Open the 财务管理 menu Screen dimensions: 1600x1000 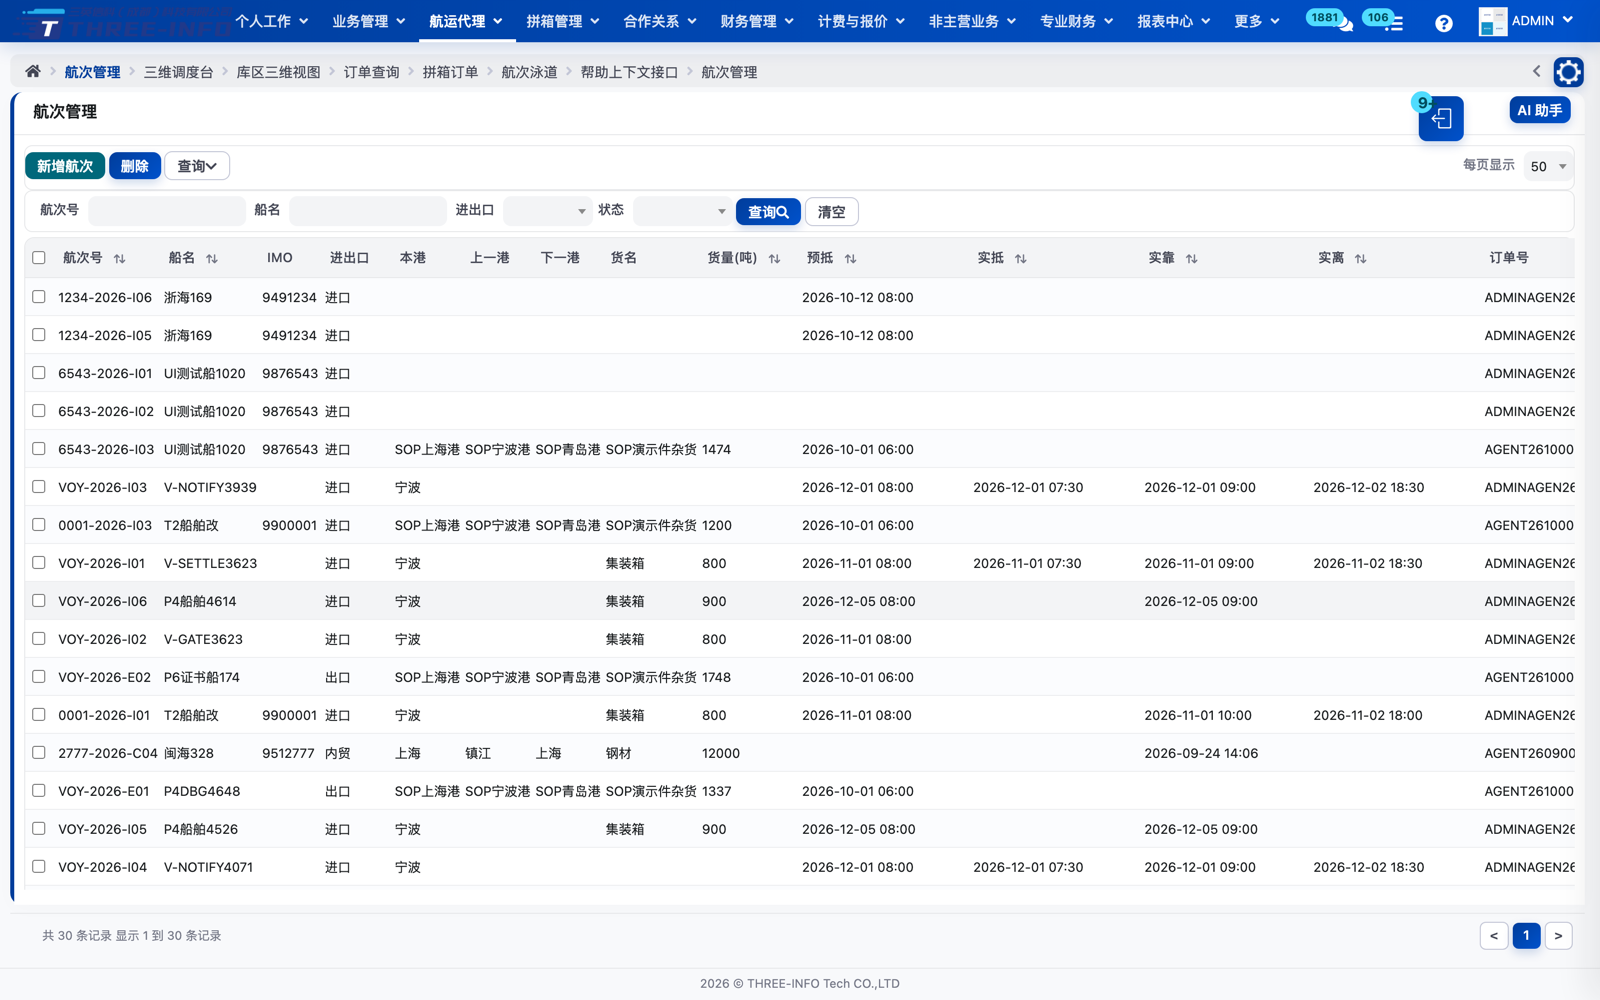757,21
